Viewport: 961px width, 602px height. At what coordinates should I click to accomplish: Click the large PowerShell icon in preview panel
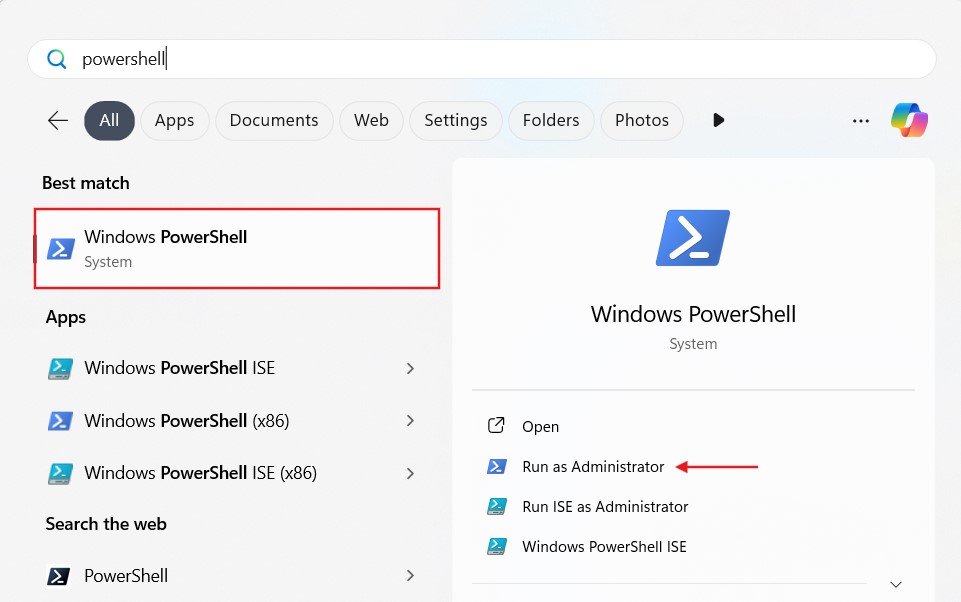[693, 237]
